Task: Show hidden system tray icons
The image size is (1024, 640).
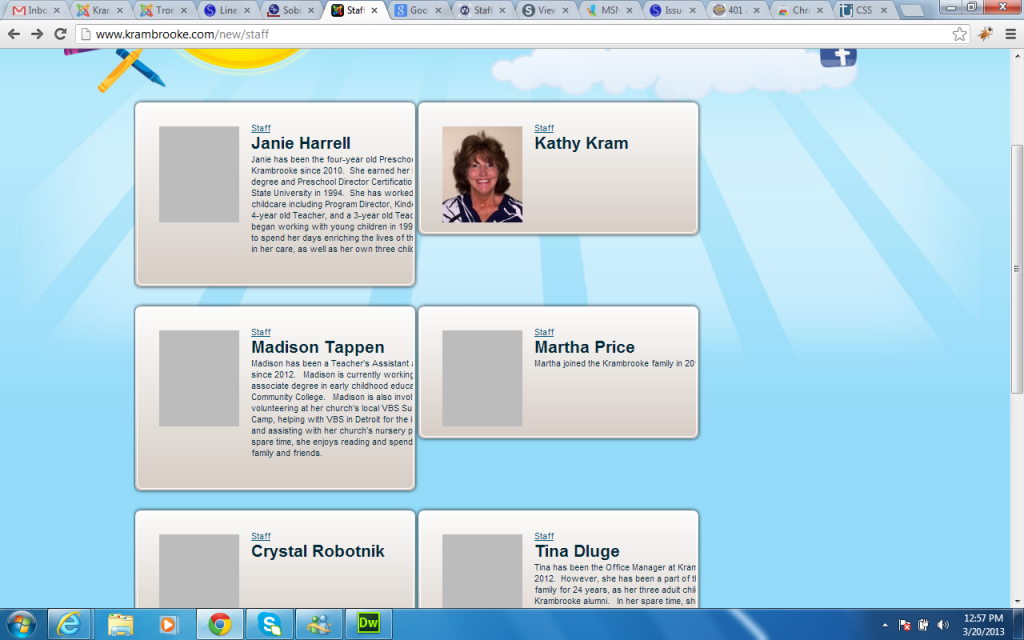Action: click(x=886, y=625)
